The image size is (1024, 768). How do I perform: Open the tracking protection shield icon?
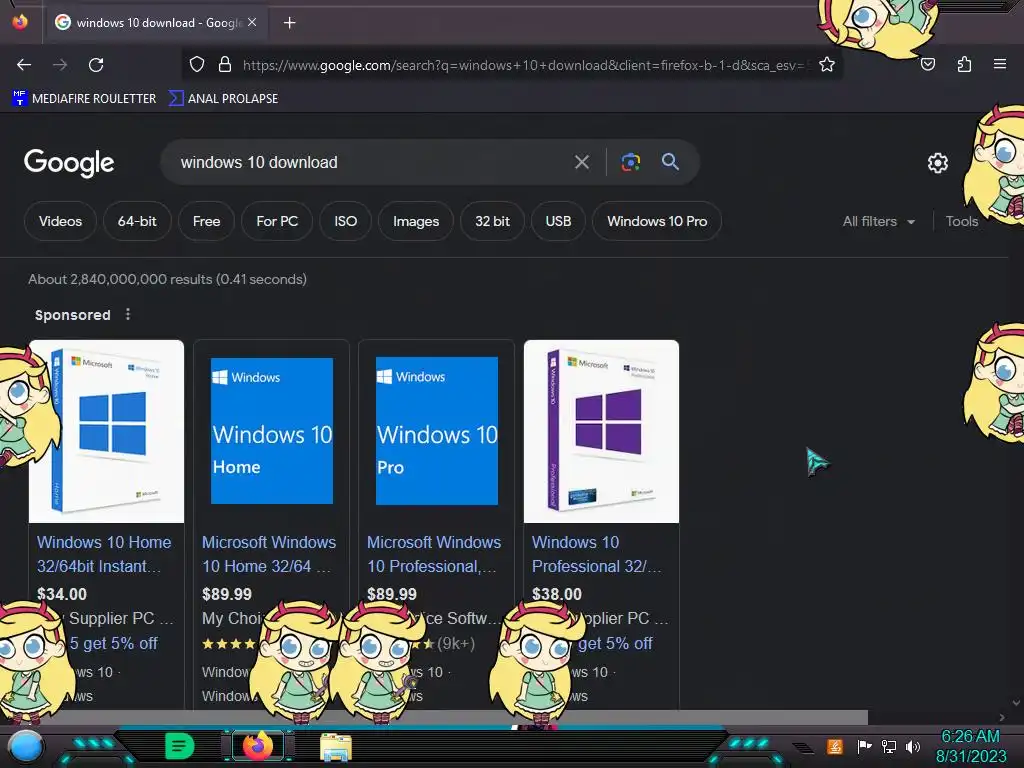[197, 65]
